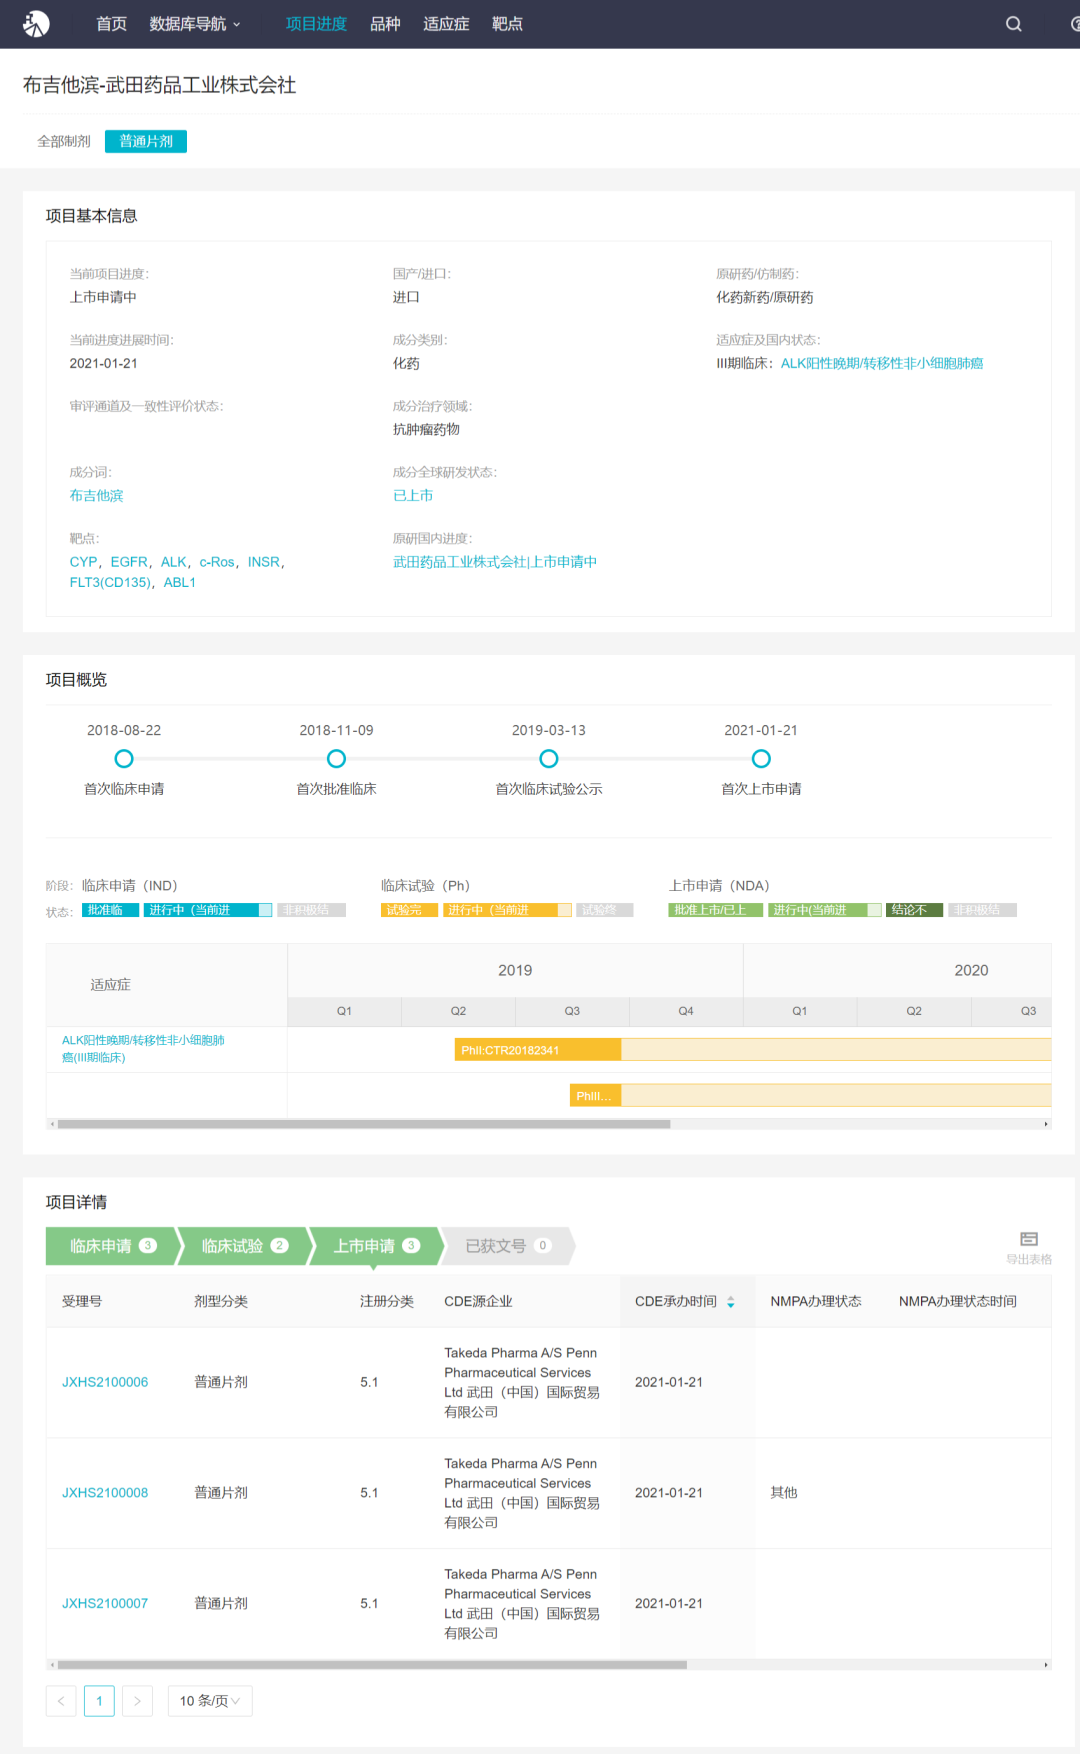Screen dimensions: 1080x1754
Task: Click the 武田药品工业株式会社|上市申请中 link
Action: tap(495, 562)
